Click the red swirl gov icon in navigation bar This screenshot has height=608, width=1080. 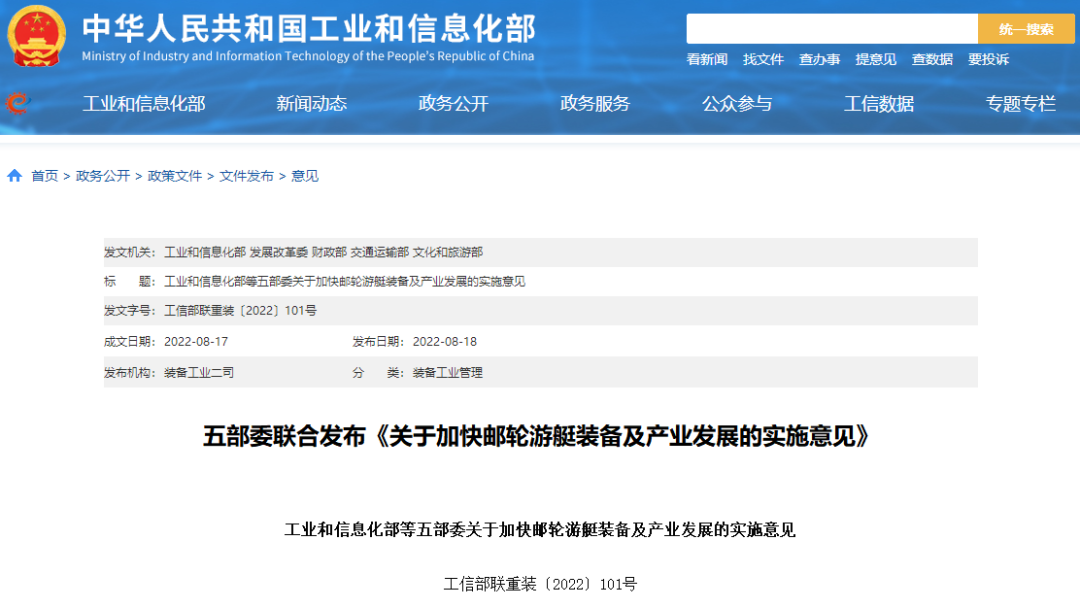pyautogui.click(x=18, y=103)
